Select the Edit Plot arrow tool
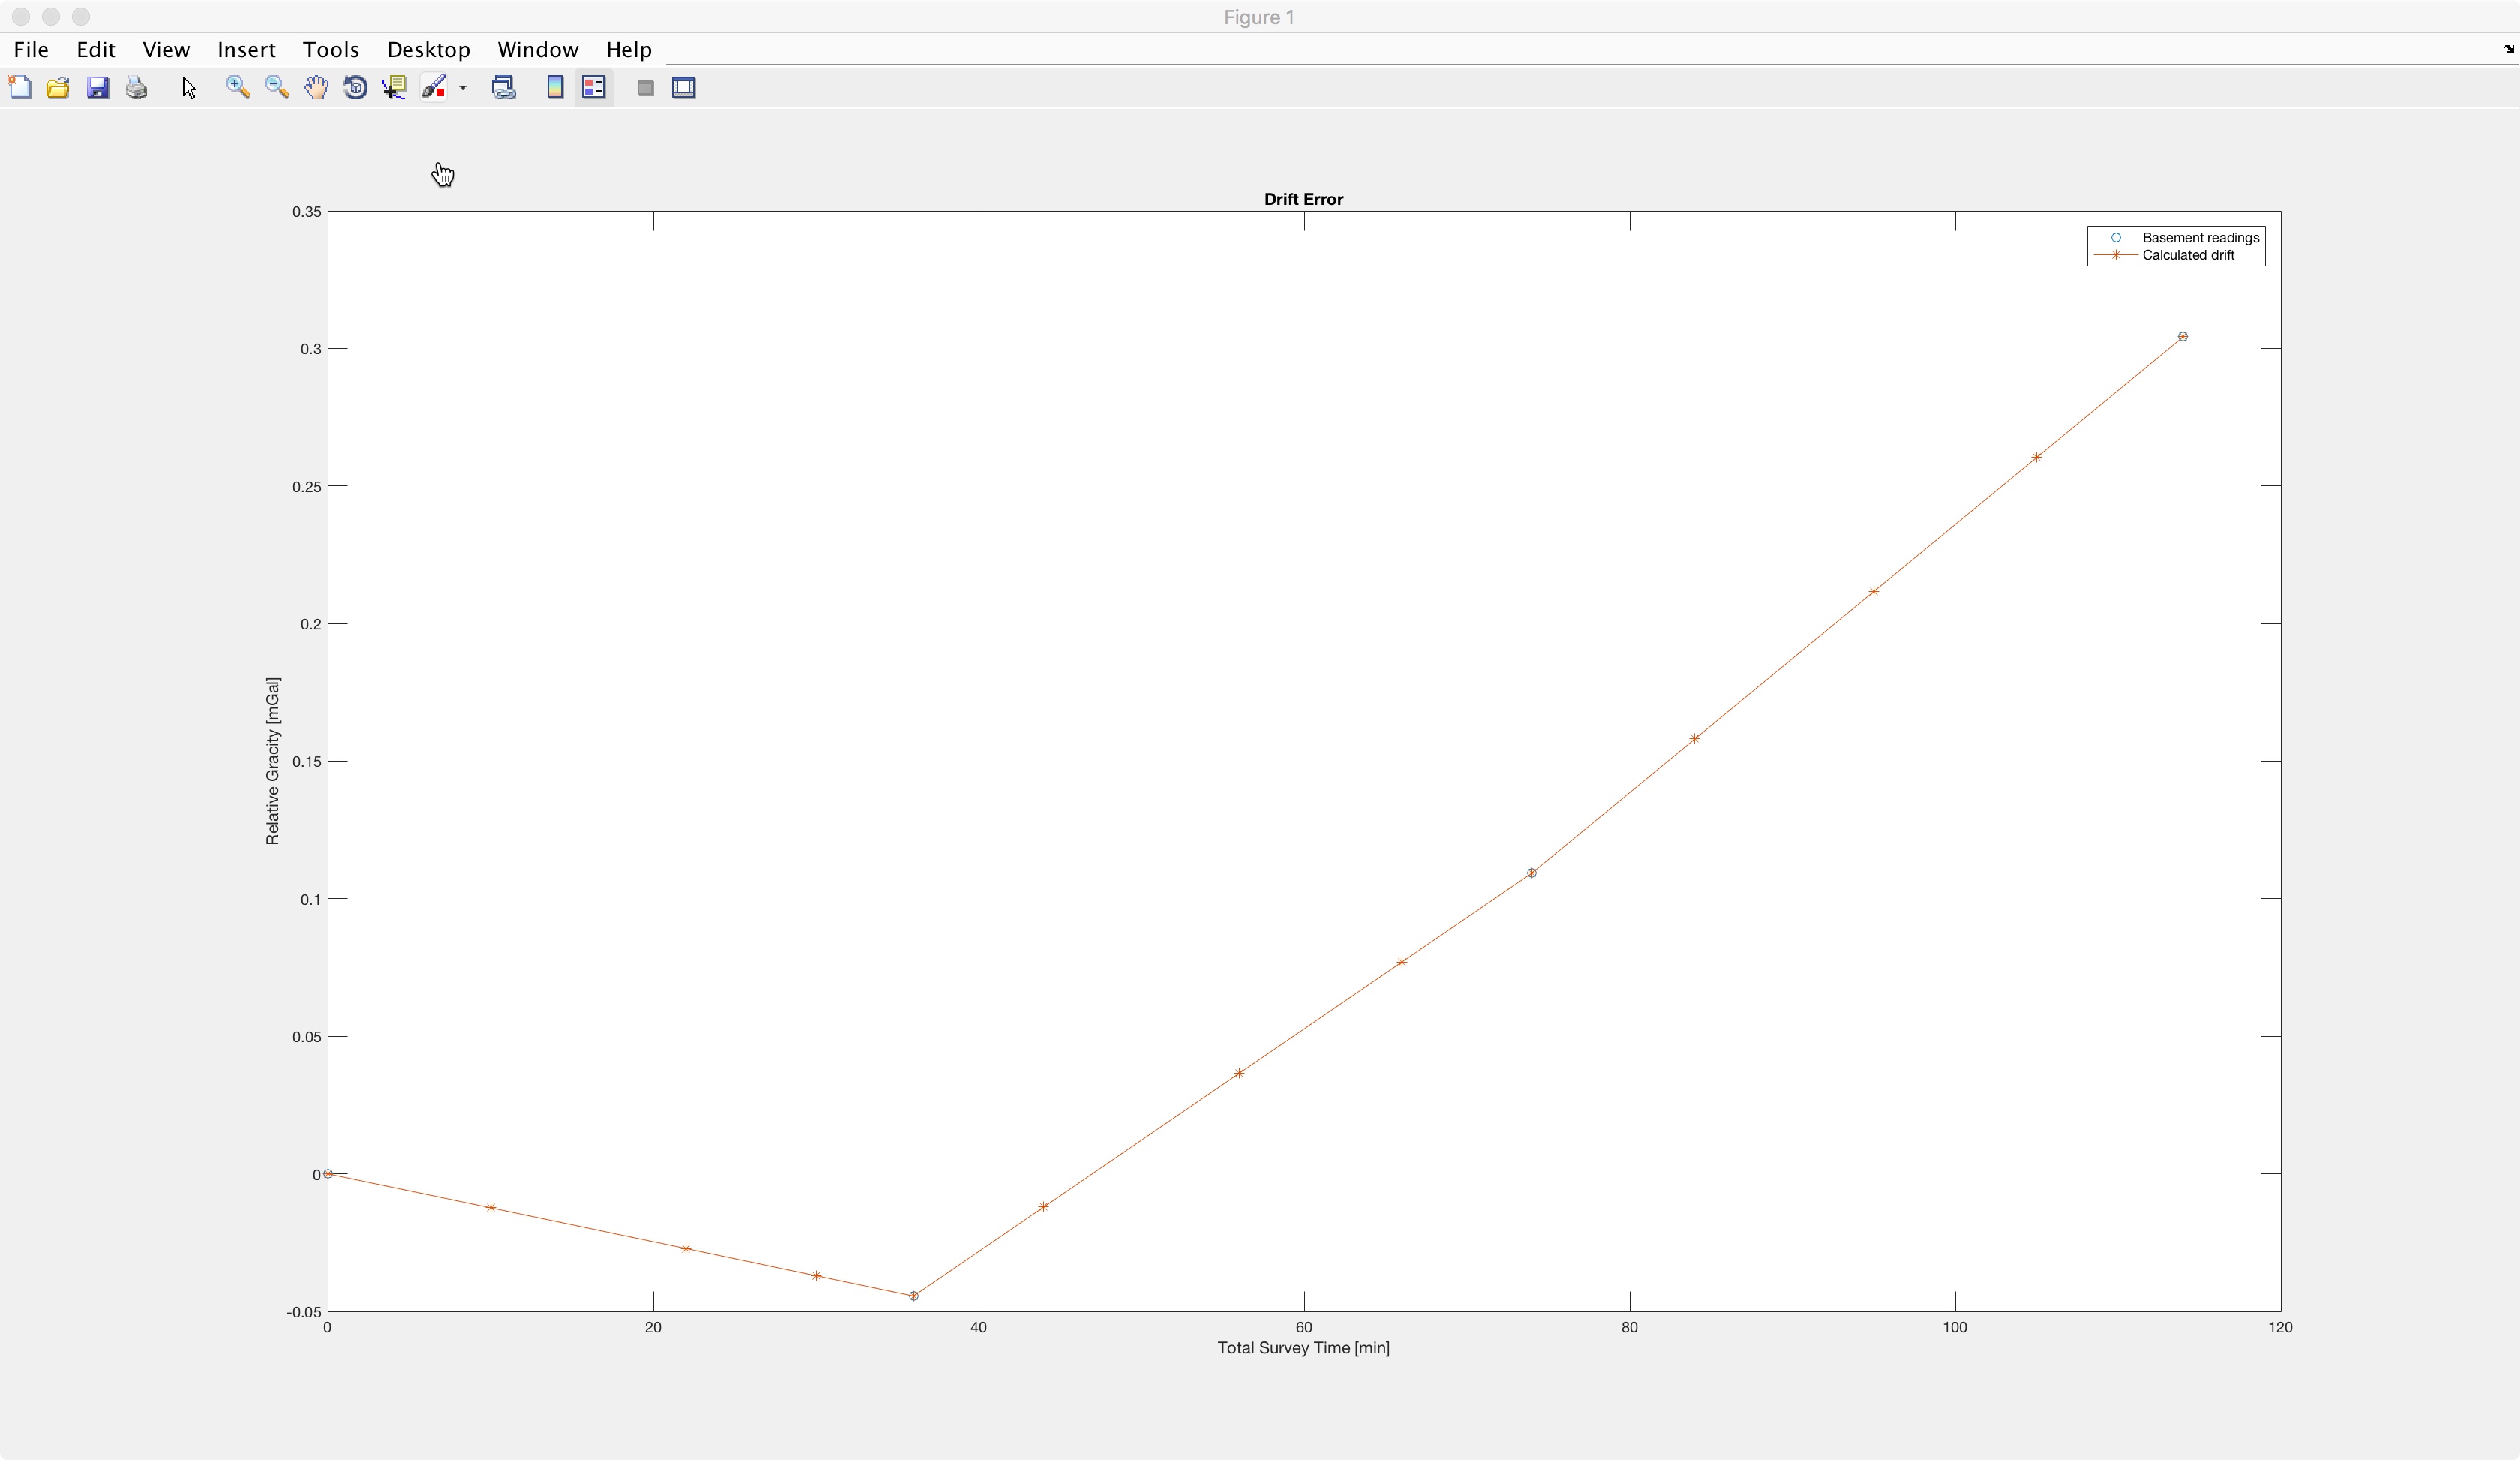The width and height of the screenshot is (2520, 1460). pos(189,88)
